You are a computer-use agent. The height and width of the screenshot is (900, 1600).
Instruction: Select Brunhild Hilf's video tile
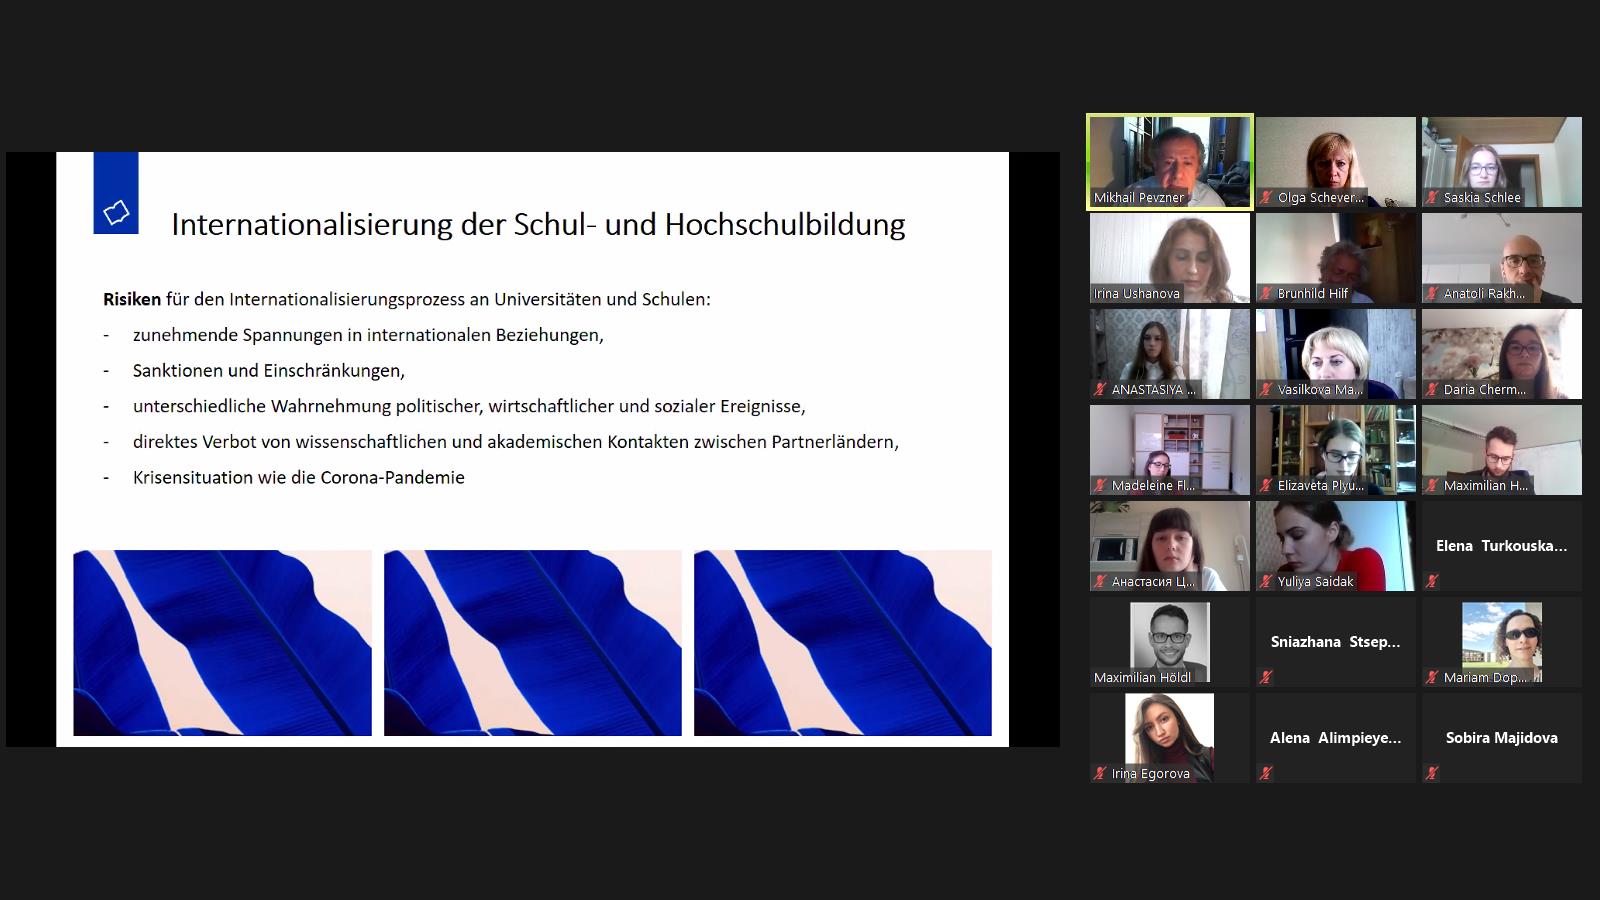(1336, 258)
